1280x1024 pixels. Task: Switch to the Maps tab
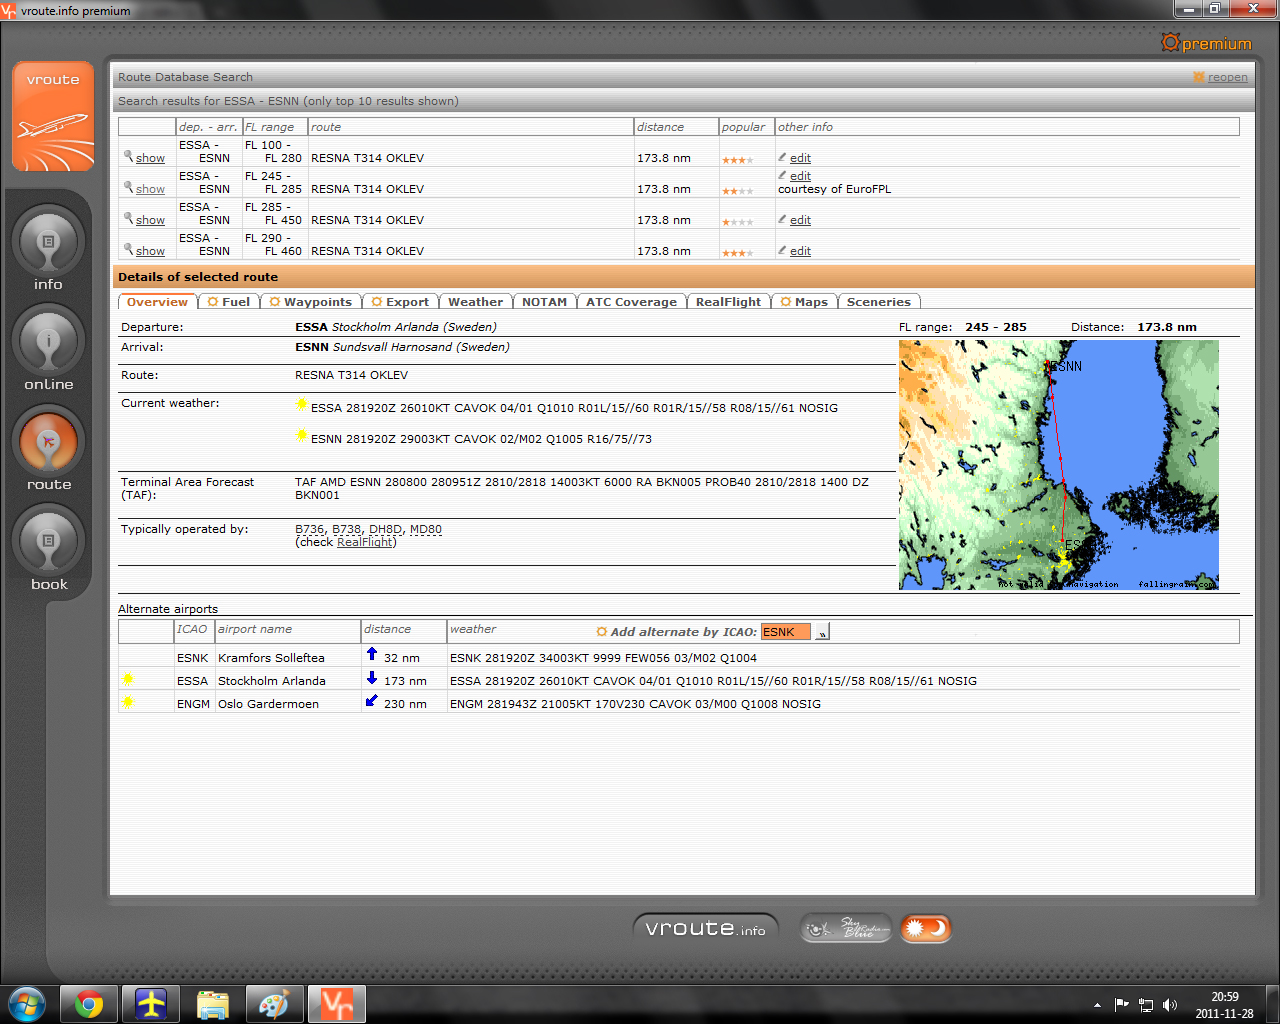805,302
